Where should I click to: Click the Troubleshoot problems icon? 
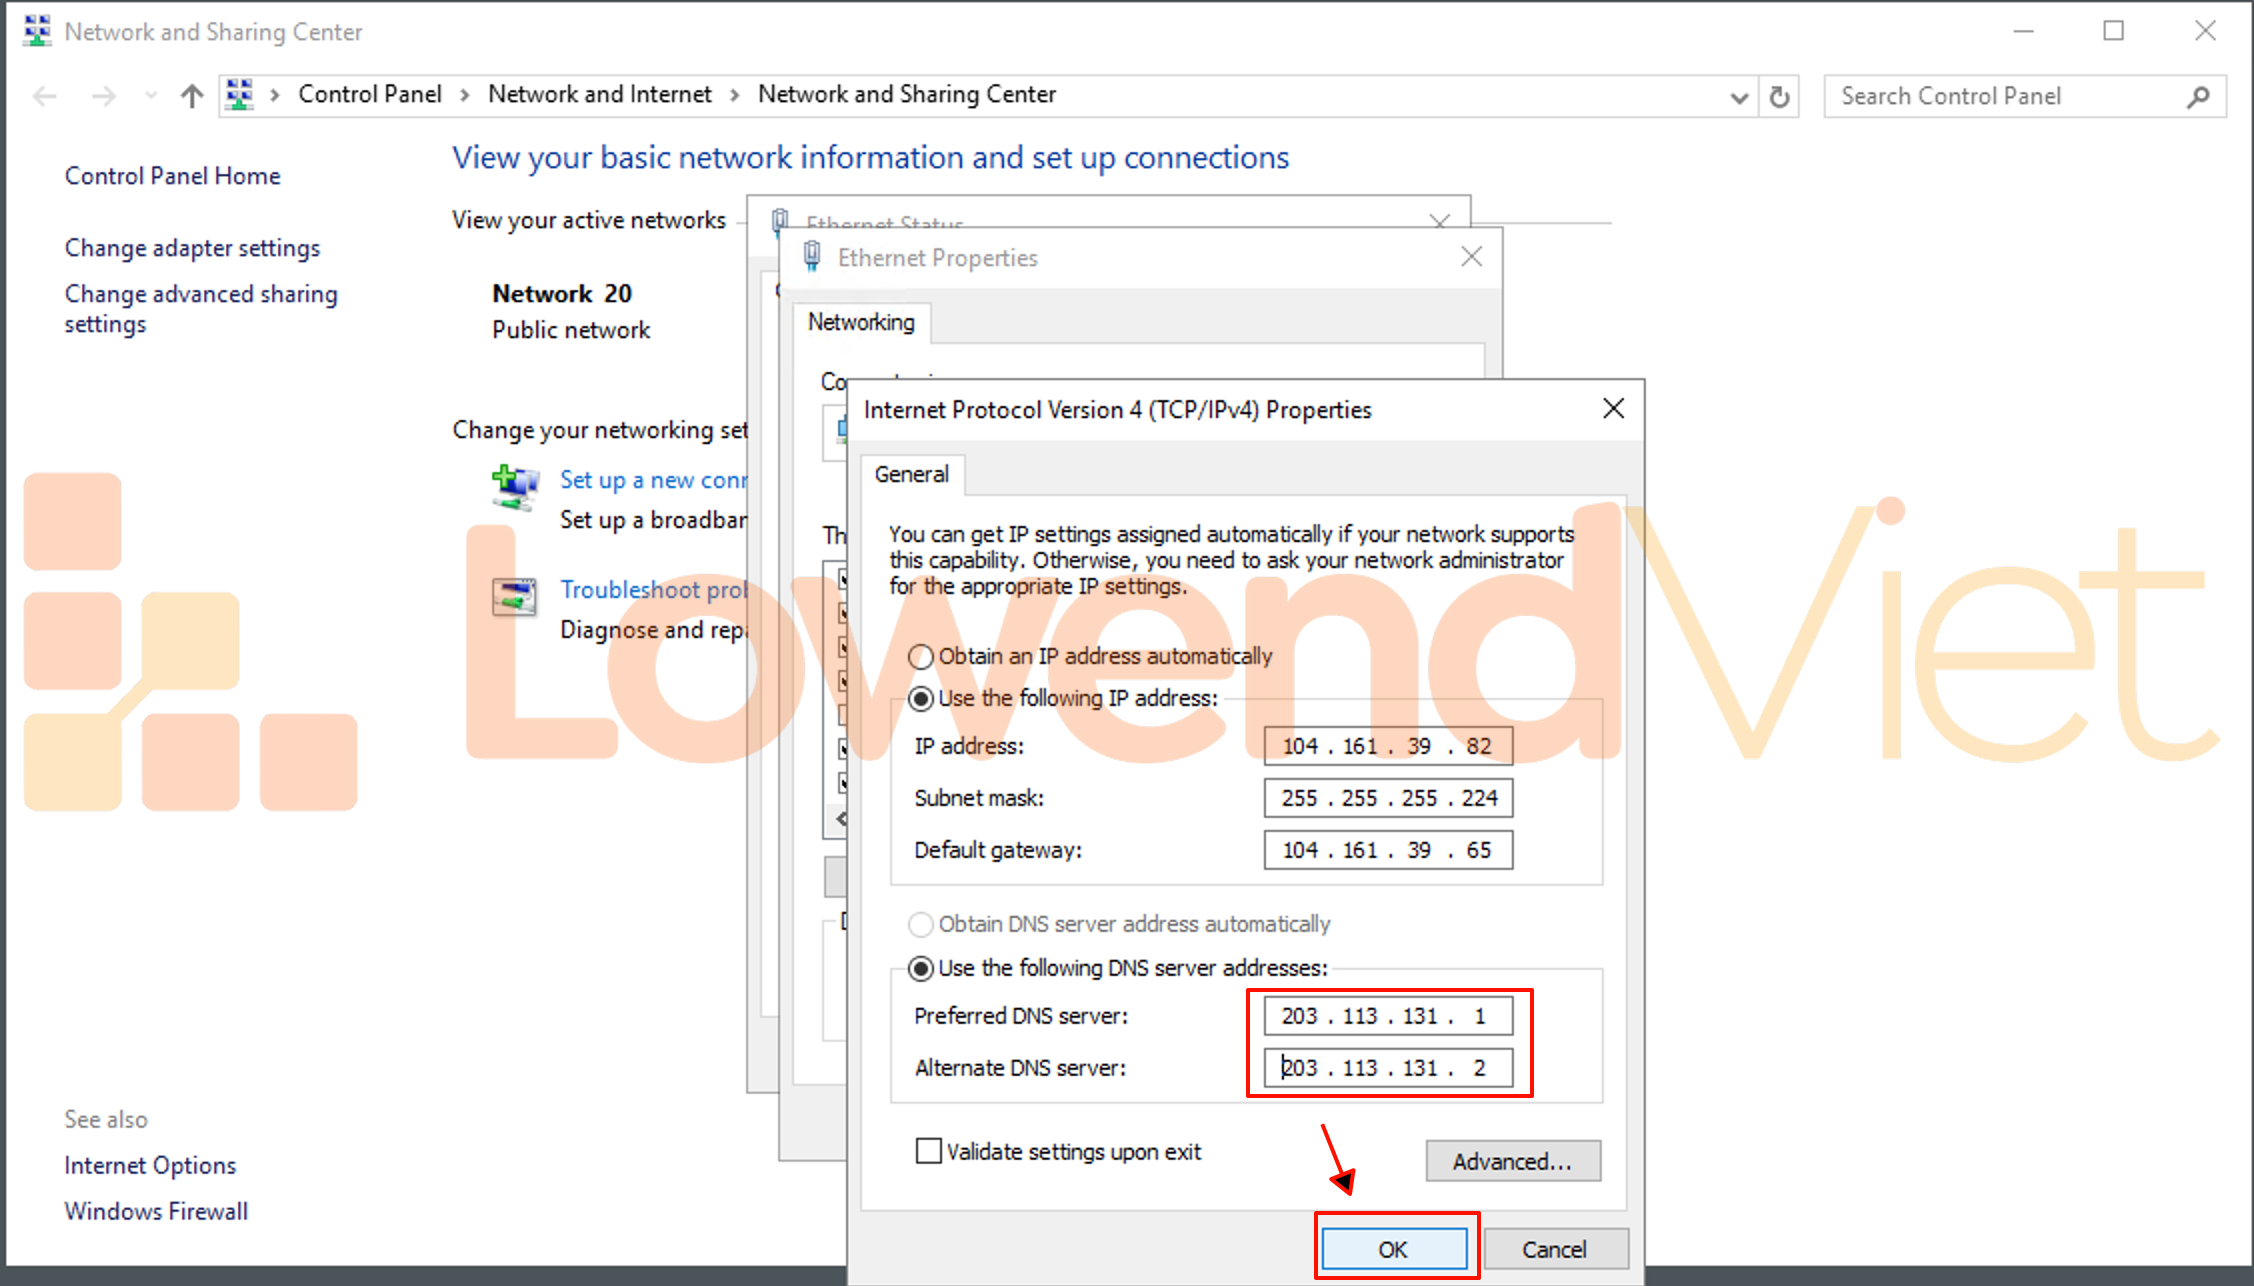514,597
